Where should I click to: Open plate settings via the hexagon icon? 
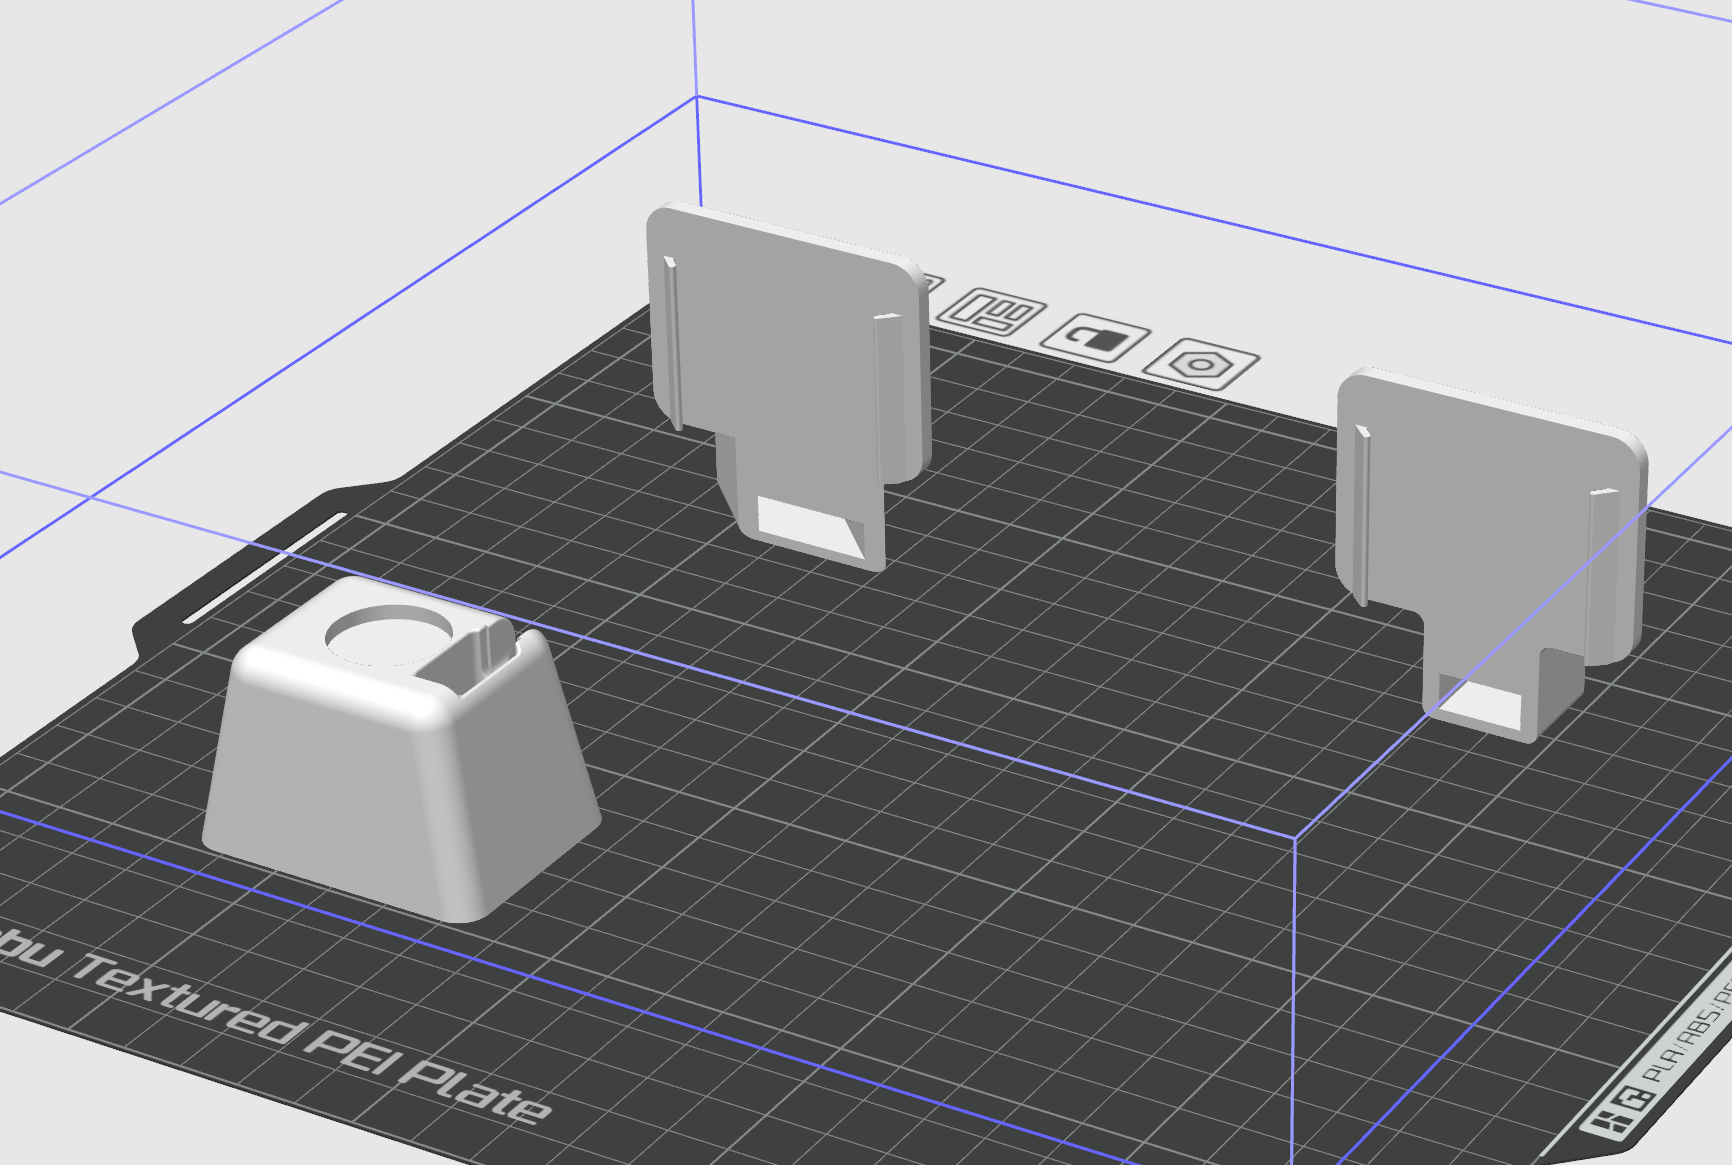tap(1201, 363)
